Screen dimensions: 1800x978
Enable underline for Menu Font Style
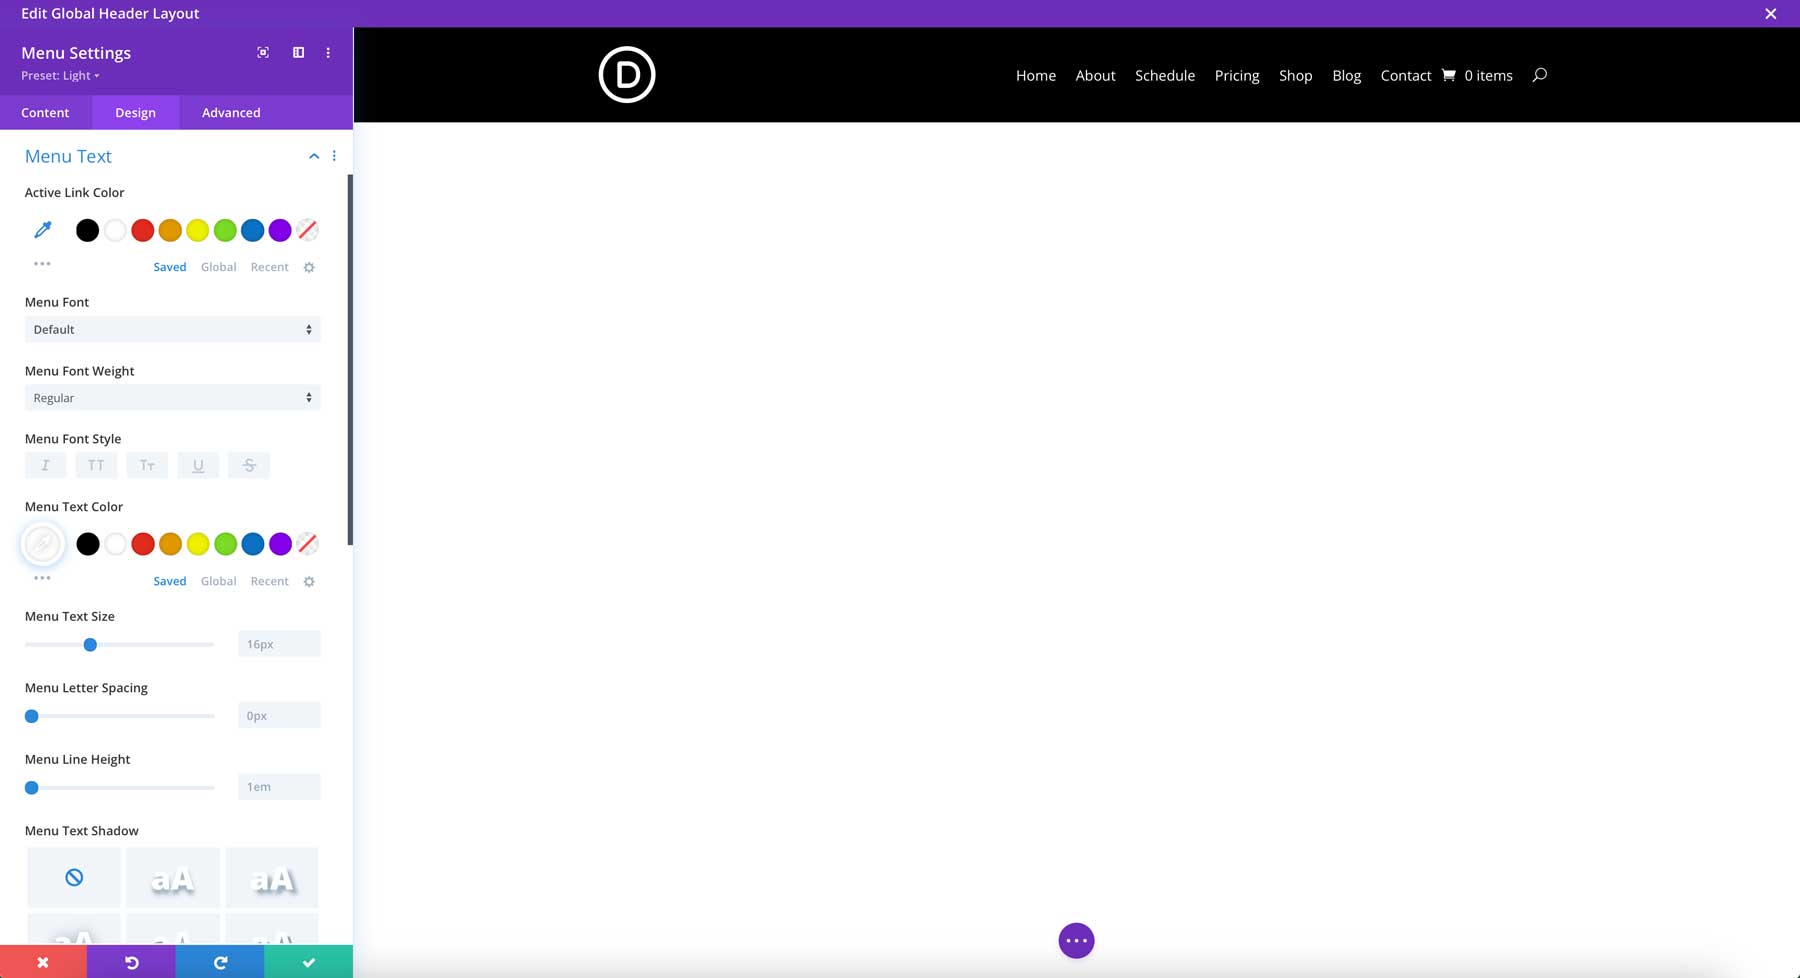[x=198, y=464]
